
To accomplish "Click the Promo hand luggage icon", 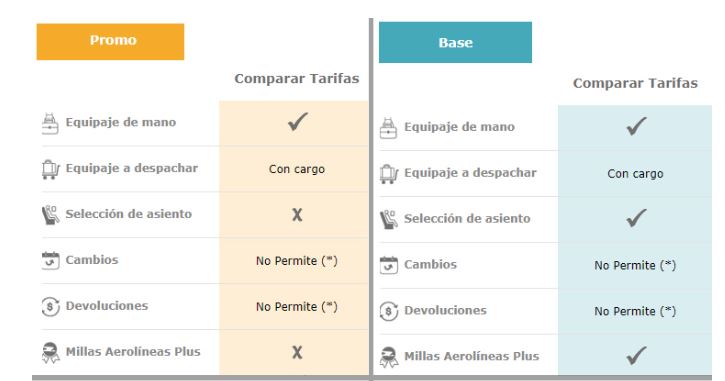I will (50, 123).
